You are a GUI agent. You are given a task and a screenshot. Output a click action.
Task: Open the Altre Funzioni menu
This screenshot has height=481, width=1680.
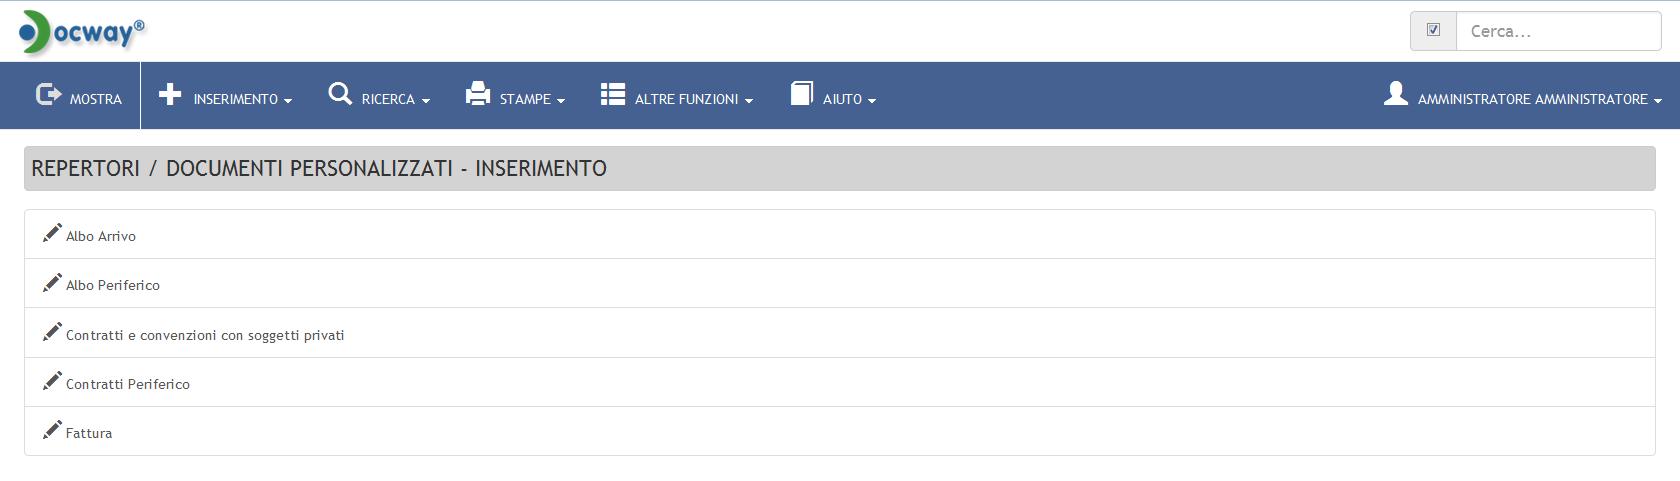click(x=677, y=96)
